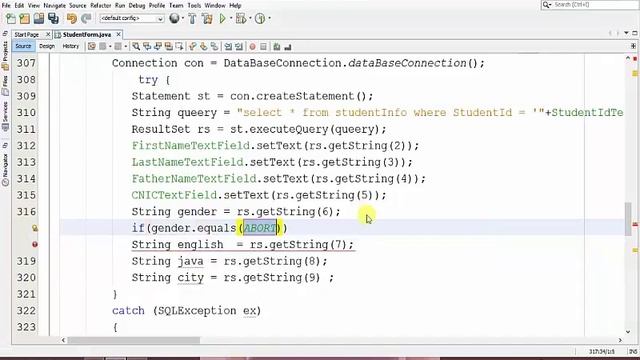Click the New File icon
The image size is (640, 360).
pyautogui.click(x=11, y=18)
